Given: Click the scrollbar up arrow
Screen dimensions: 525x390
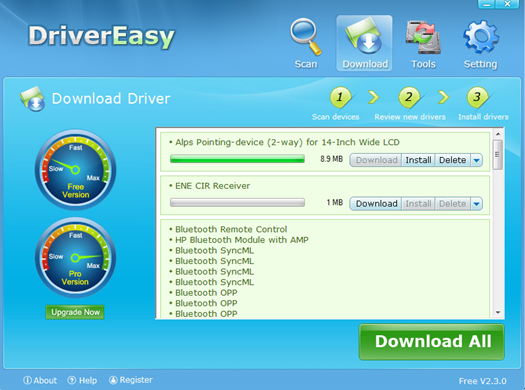Looking at the screenshot, I should pos(498,134).
